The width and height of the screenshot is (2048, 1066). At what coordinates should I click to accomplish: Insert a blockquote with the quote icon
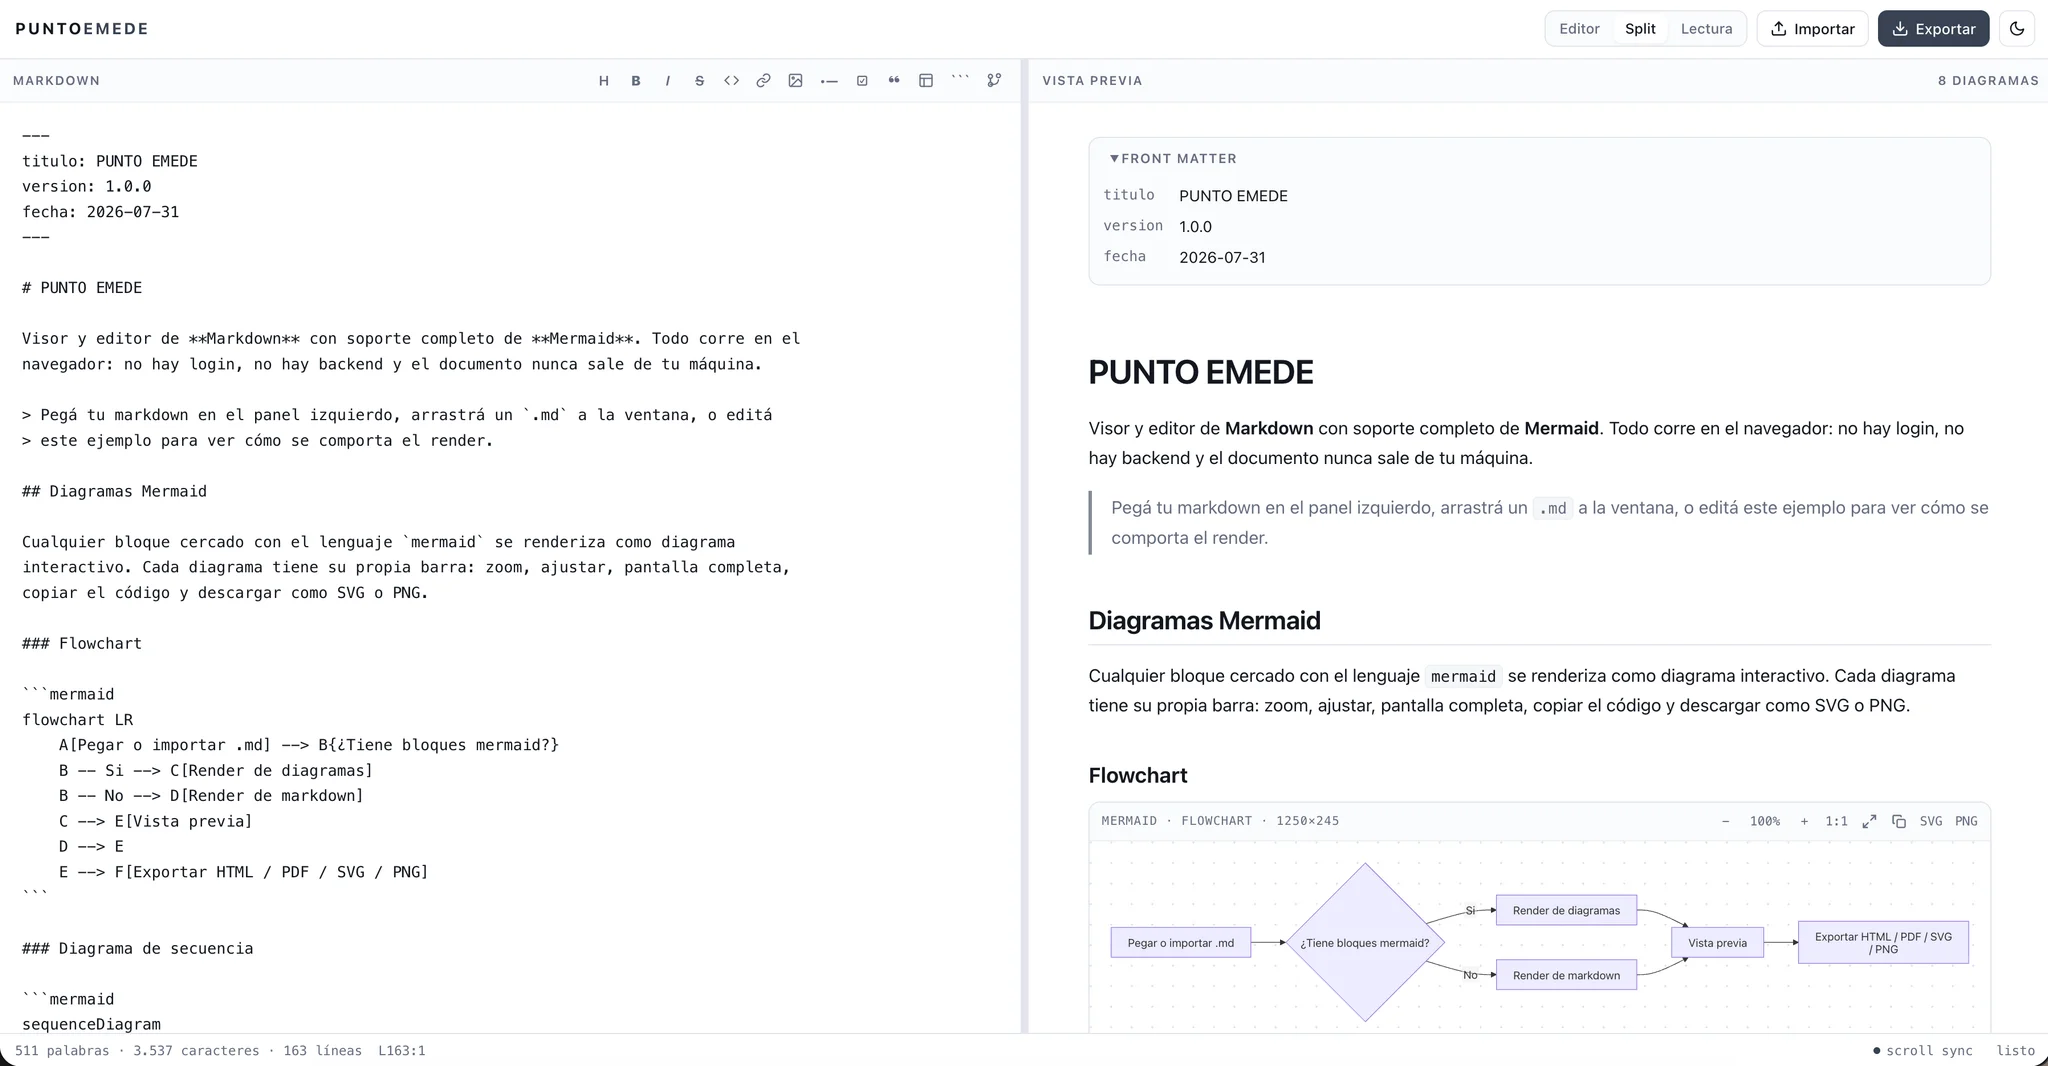point(894,81)
